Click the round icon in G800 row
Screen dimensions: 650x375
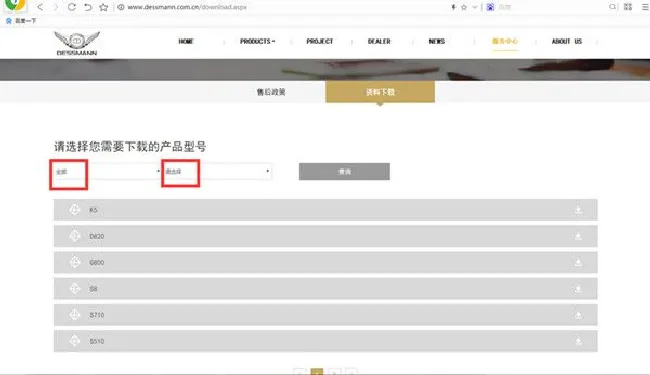coord(75,262)
